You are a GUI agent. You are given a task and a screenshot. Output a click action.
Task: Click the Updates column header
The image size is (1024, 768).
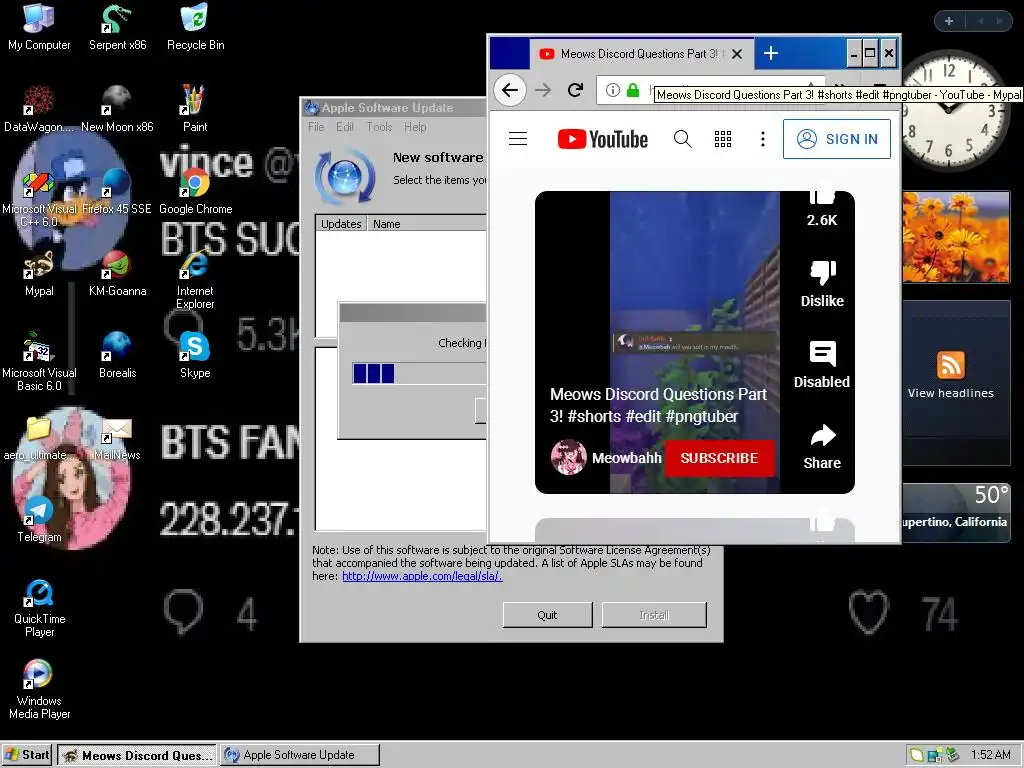point(341,223)
